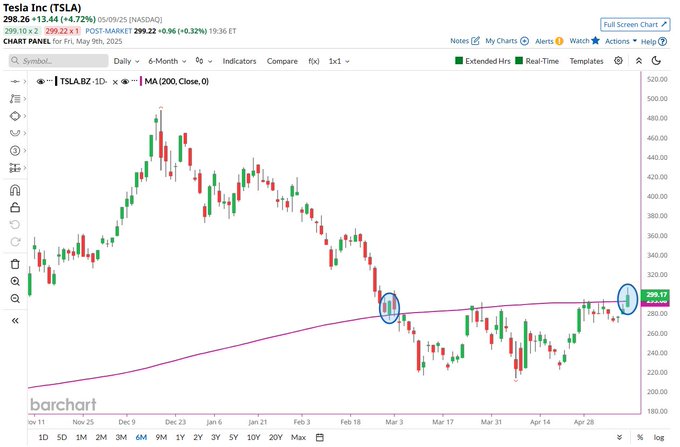The height and width of the screenshot is (447, 680).
Task: Select the 5Y range tab
Action: (233, 437)
